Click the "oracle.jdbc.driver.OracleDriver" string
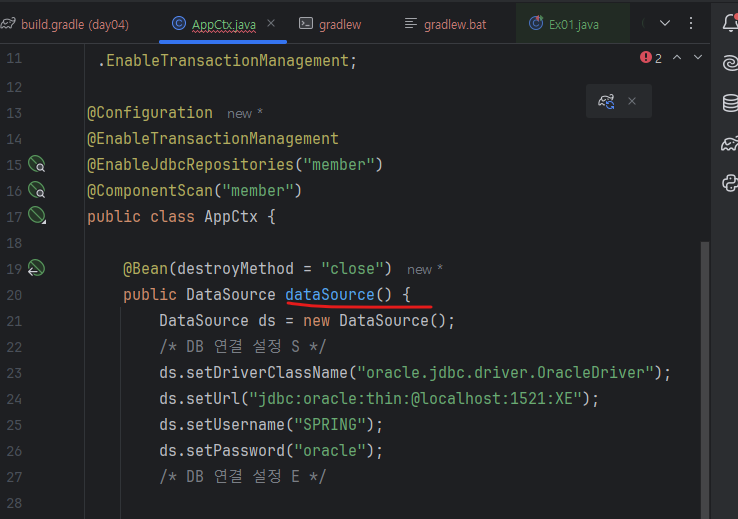This screenshot has height=519, width=738. tap(505, 373)
